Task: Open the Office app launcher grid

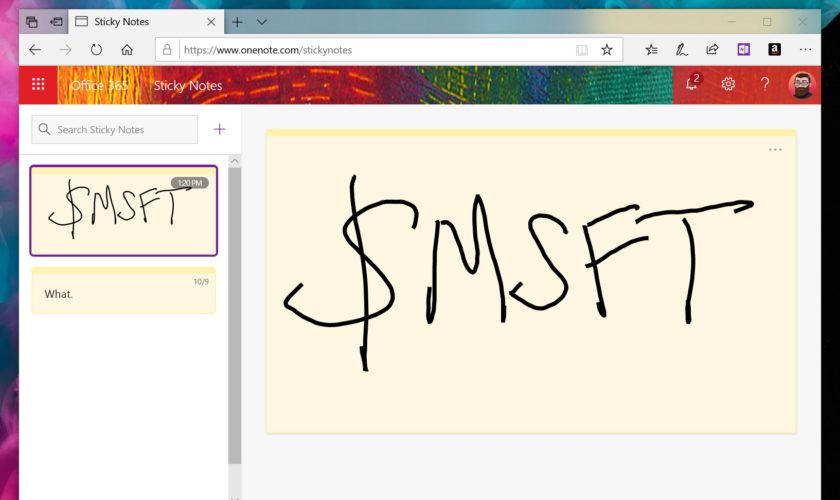Action: 38,84
